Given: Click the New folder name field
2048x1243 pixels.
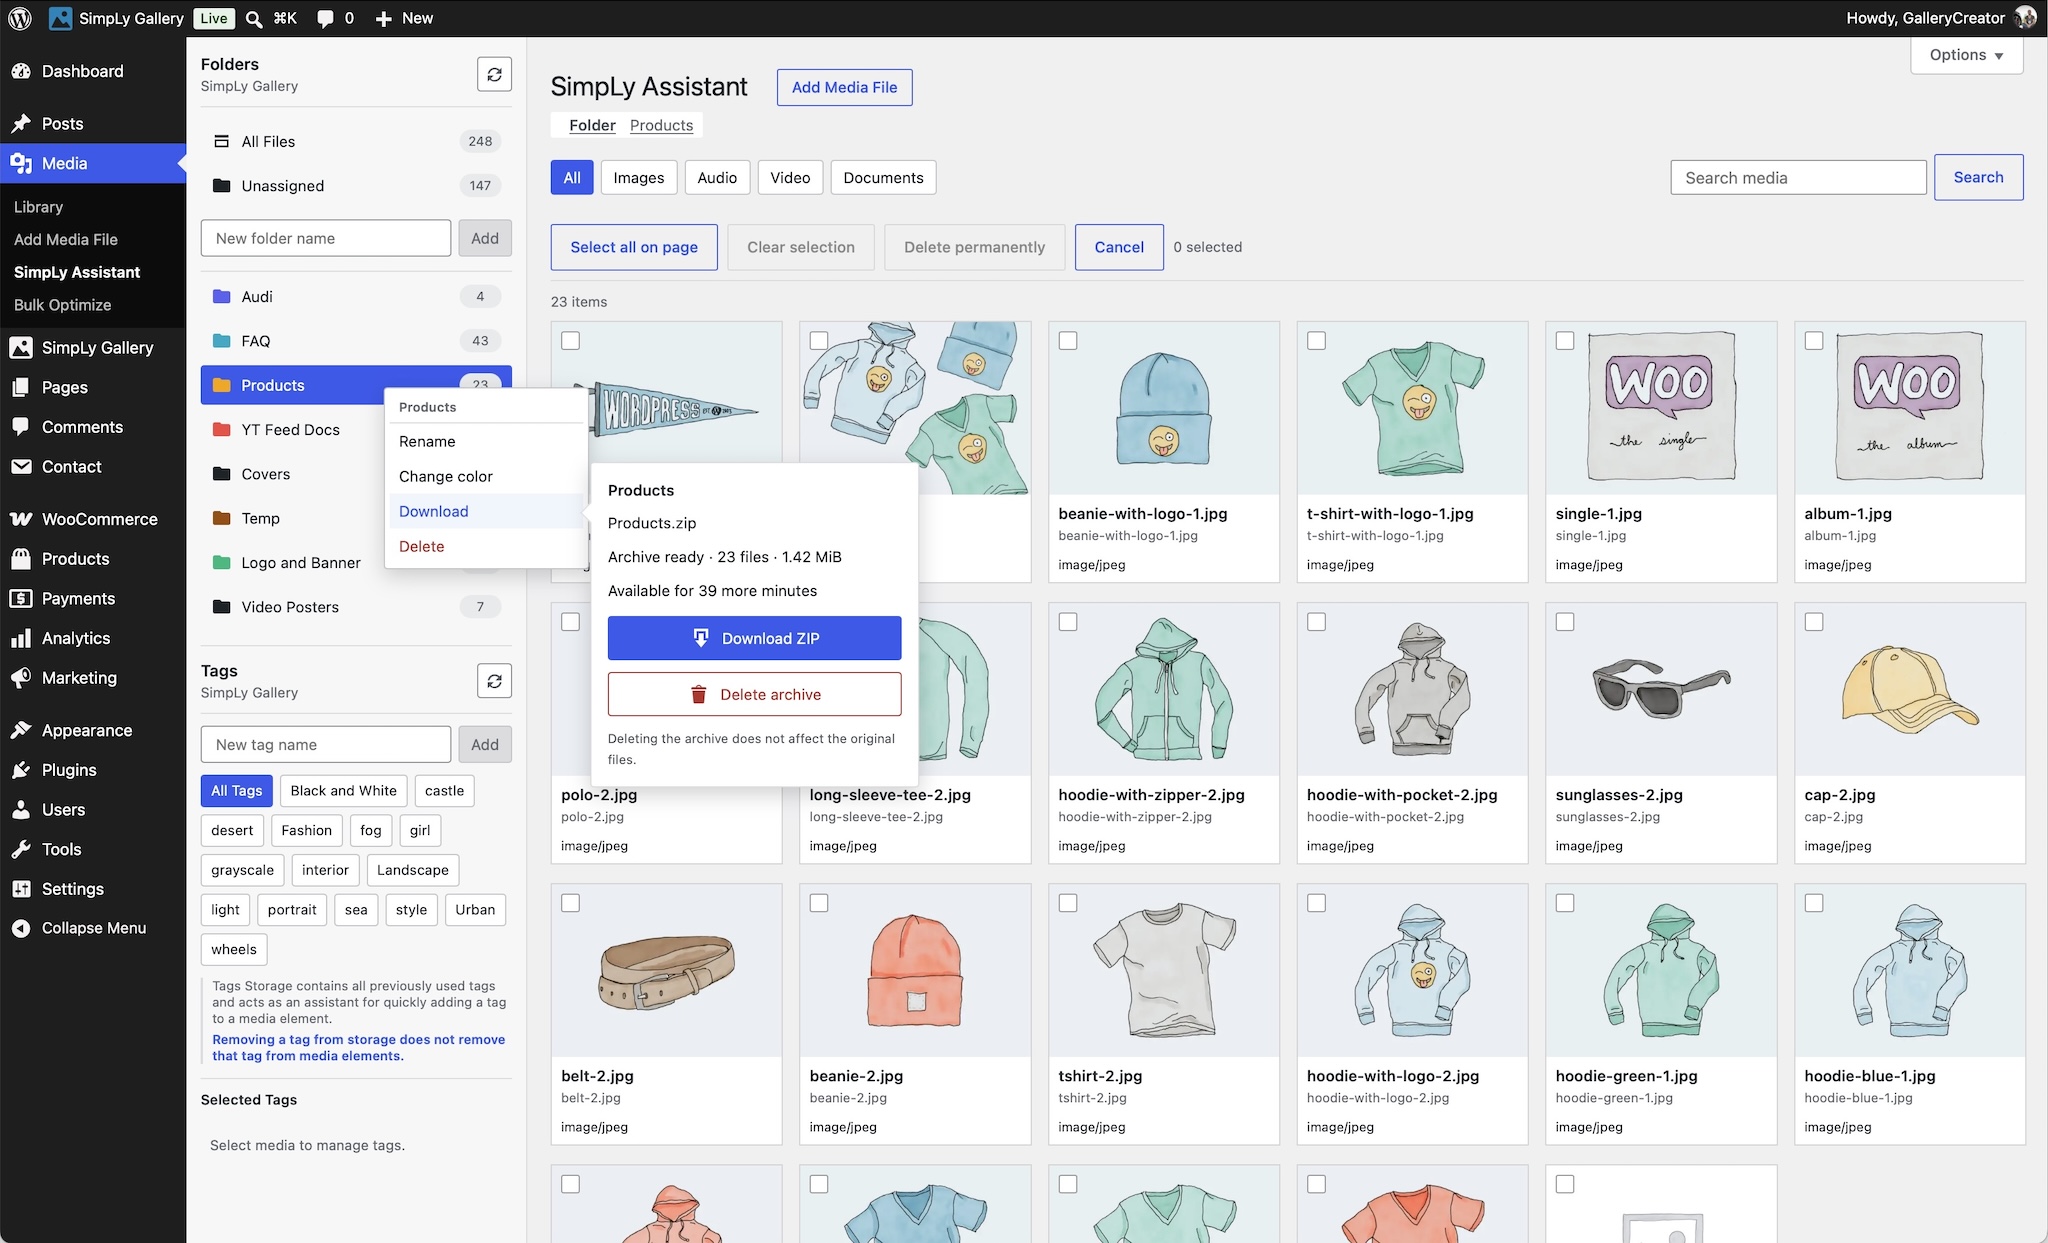Looking at the screenshot, I should coord(326,238).
